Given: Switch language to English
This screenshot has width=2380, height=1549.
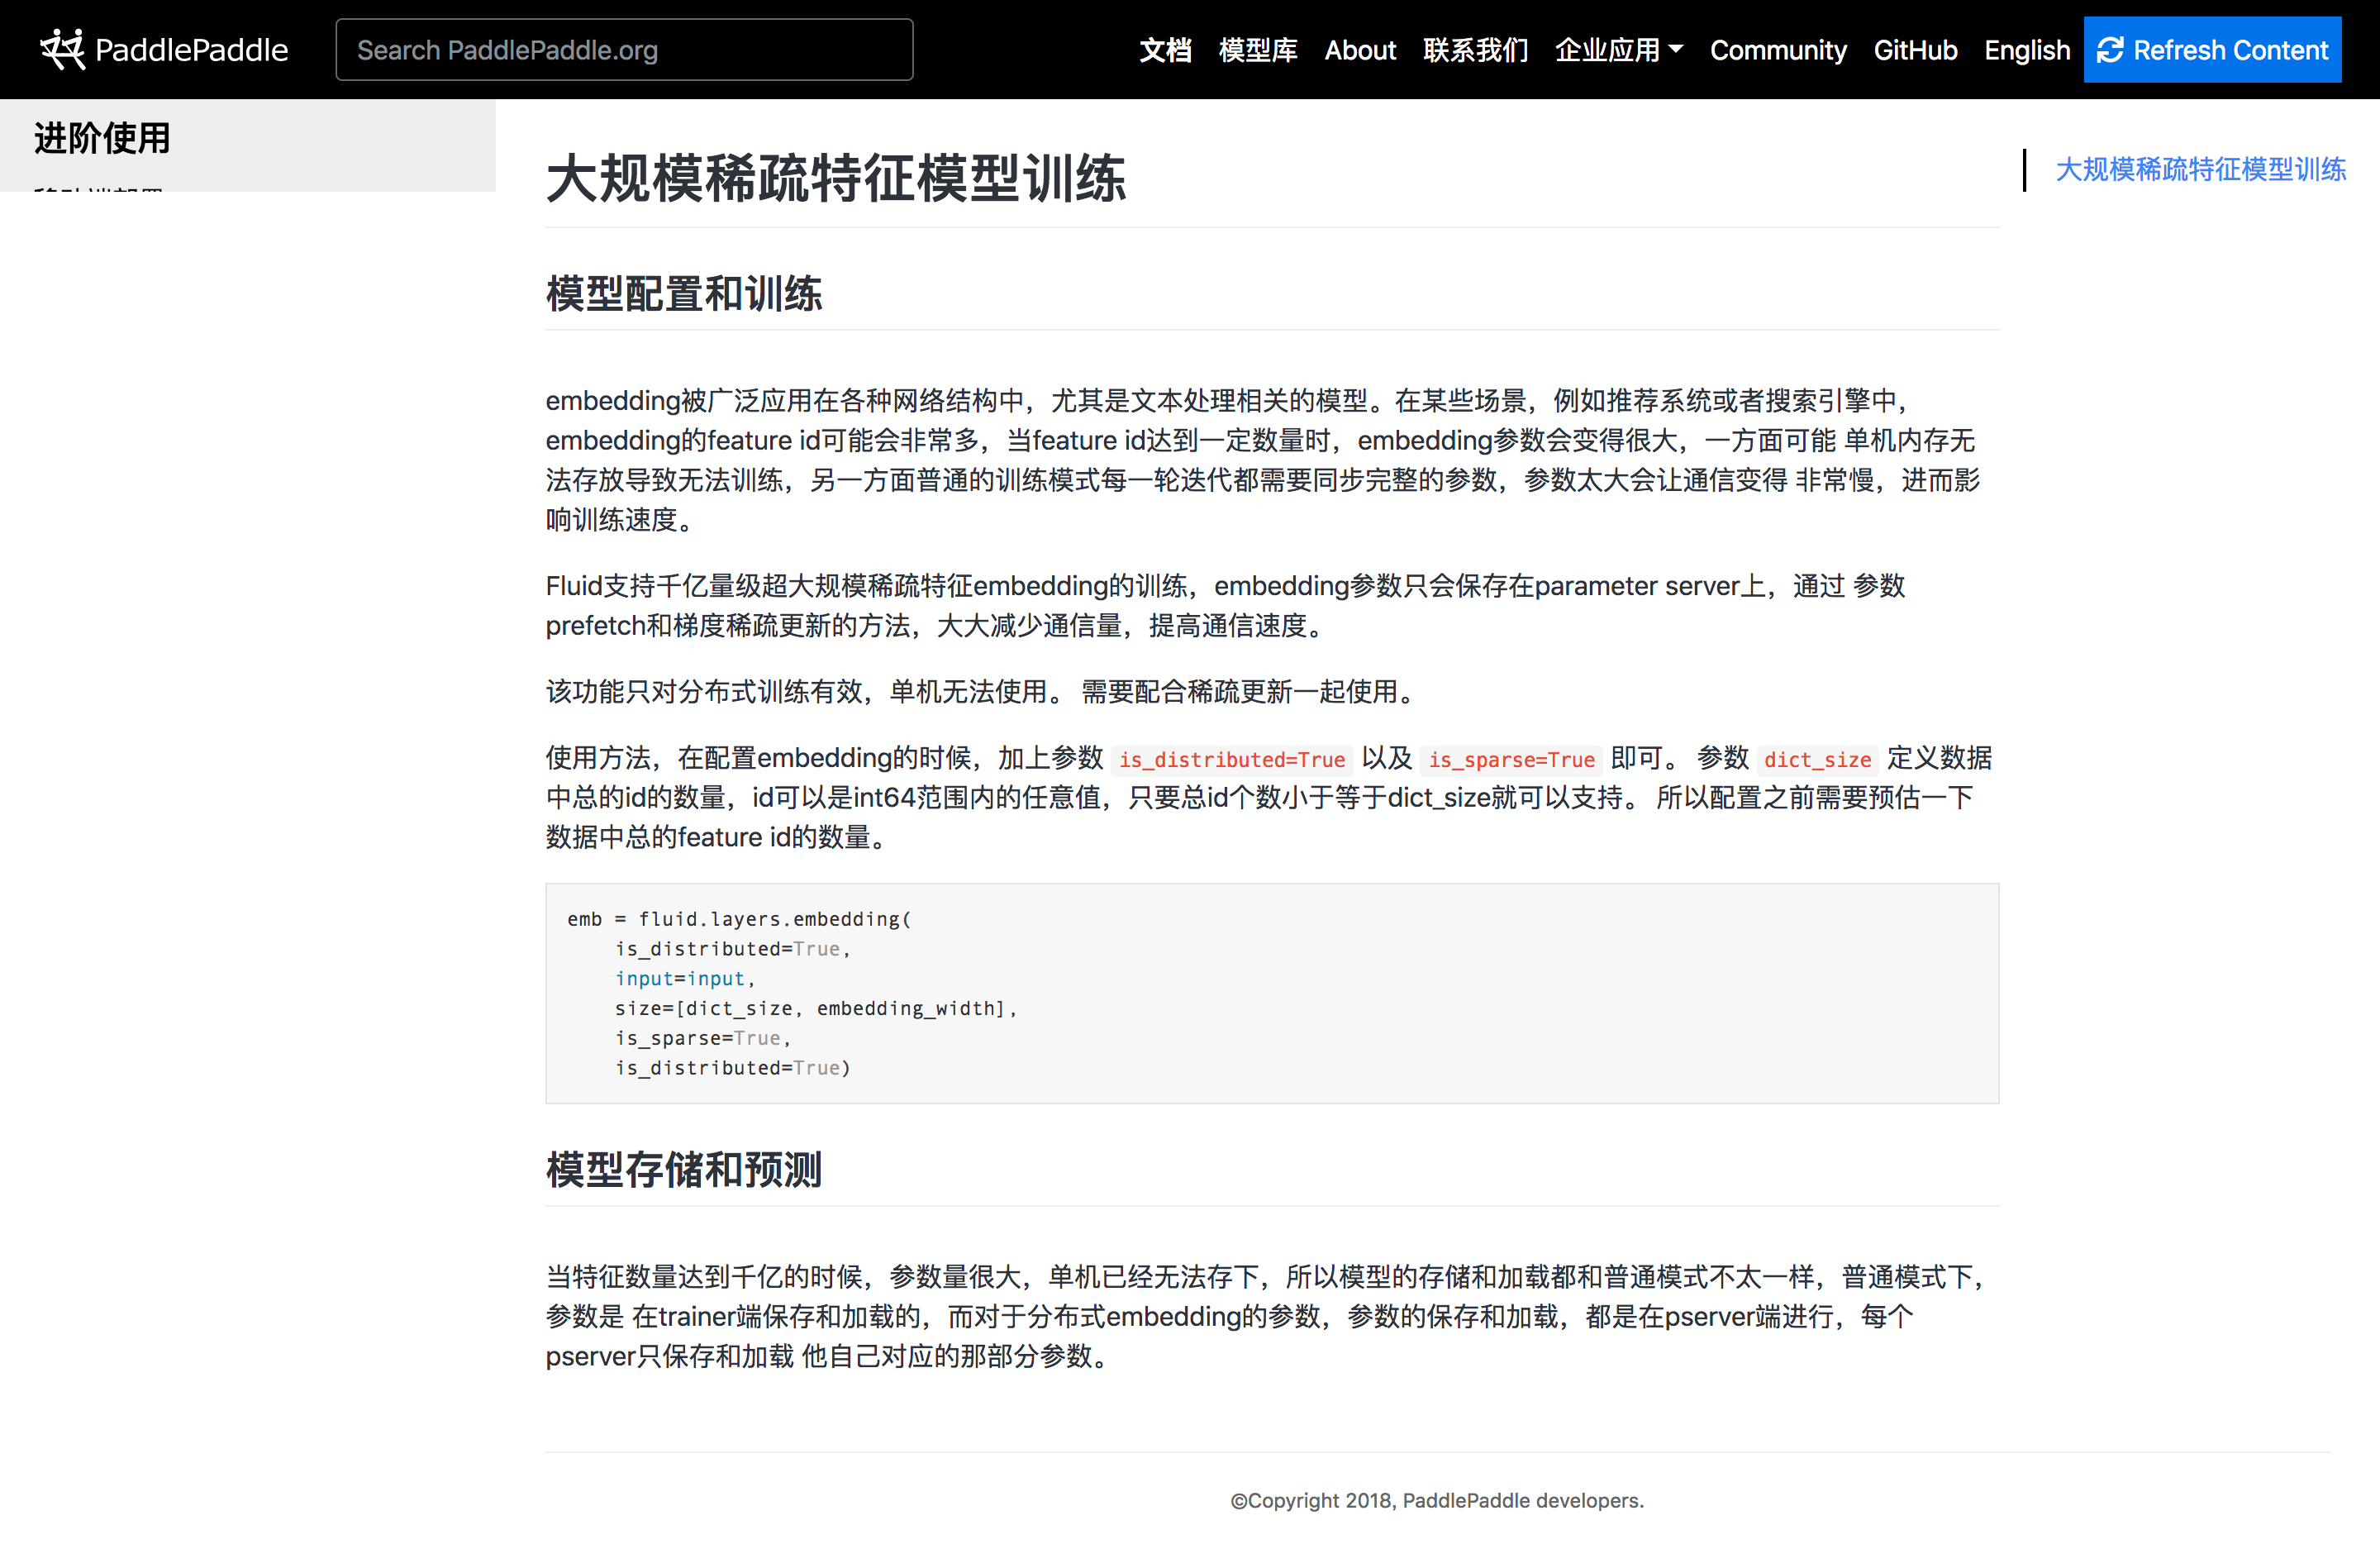Looking at the screenshot, I should (x=2026, y=50).
